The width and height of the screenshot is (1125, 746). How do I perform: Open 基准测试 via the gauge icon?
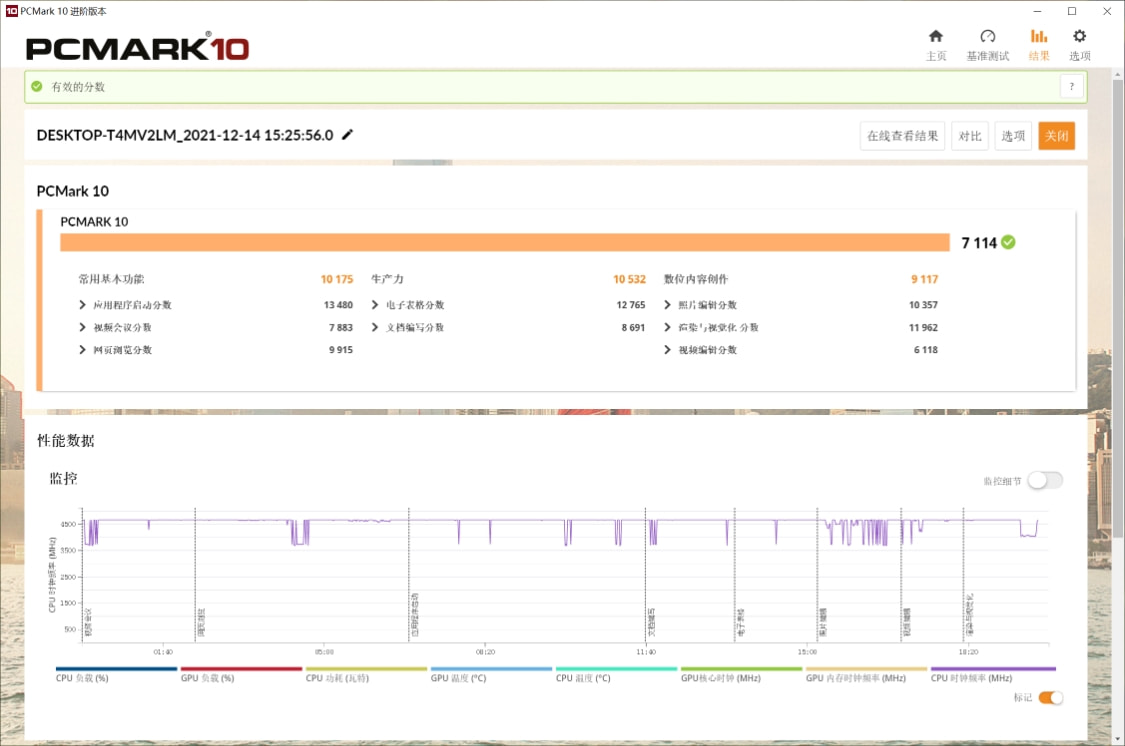tap(988, 42)
